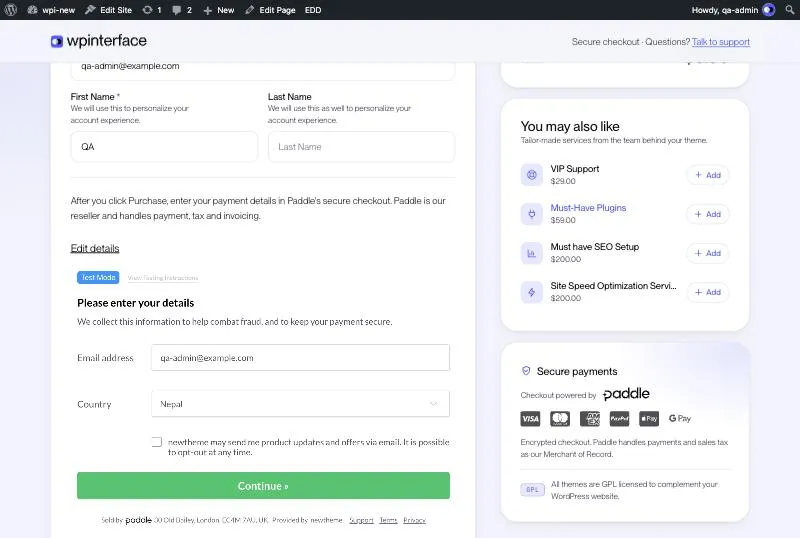The height and width of the screenshot is (538, 800).
Task: Click the Please enter your details heading
Action: tap(136, 303)
